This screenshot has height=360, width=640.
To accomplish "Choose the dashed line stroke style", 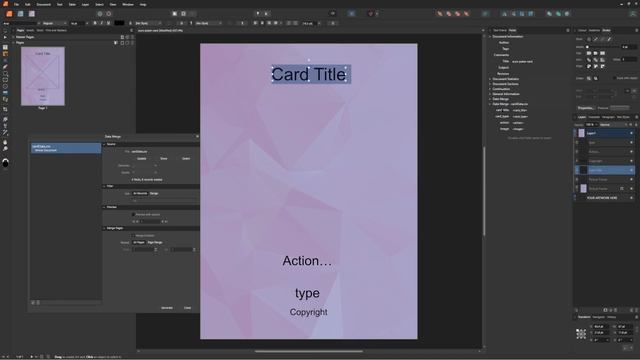I will coord(602,39).
